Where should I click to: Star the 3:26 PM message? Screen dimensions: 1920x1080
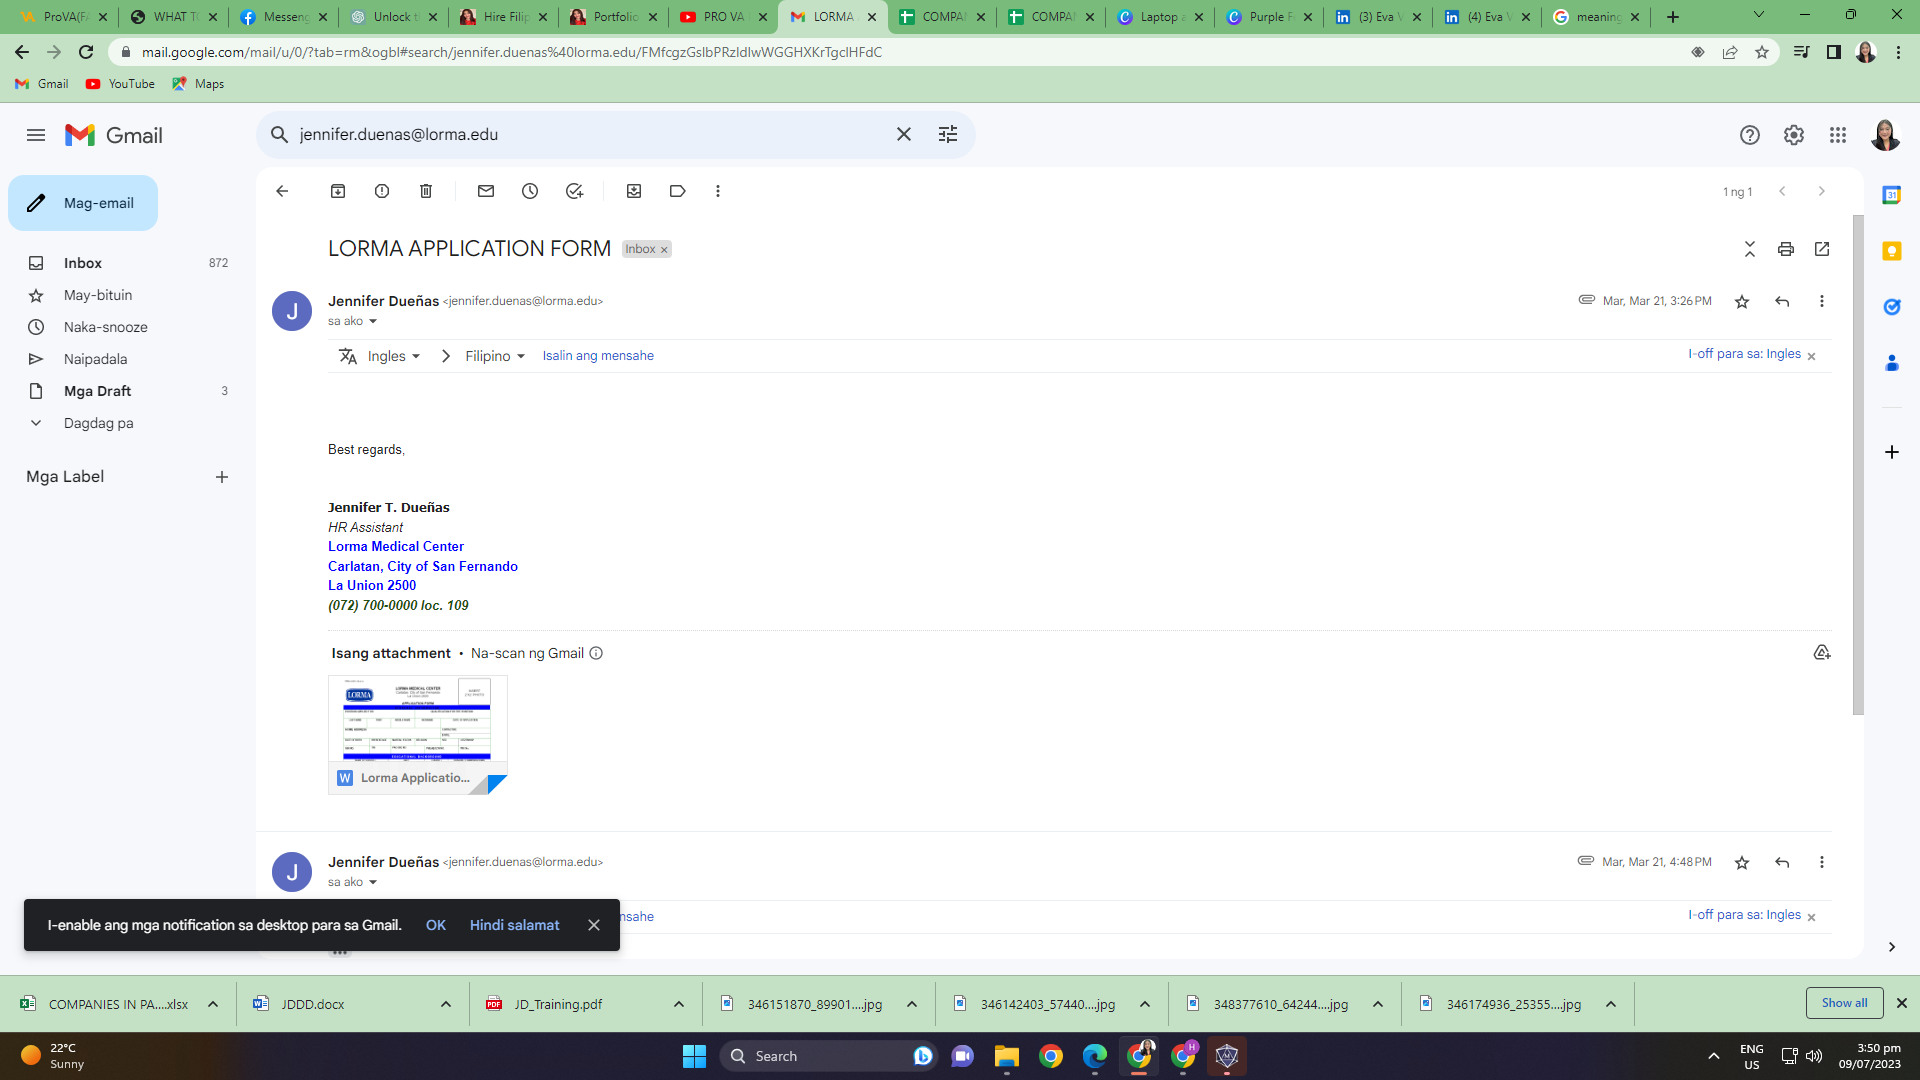(1742, 301)
